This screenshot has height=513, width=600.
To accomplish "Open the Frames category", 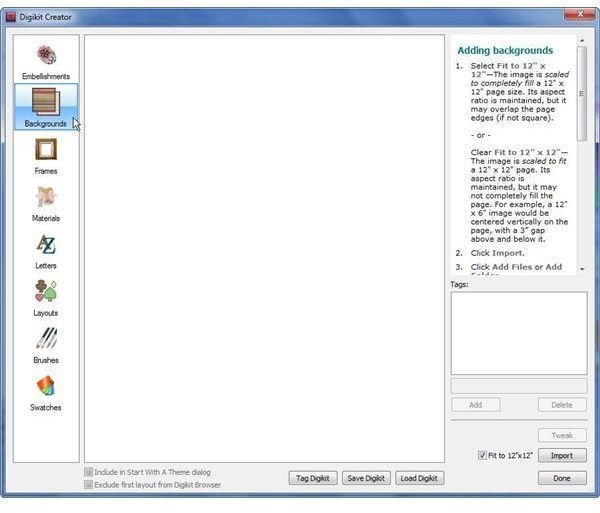I will [46, 156].
